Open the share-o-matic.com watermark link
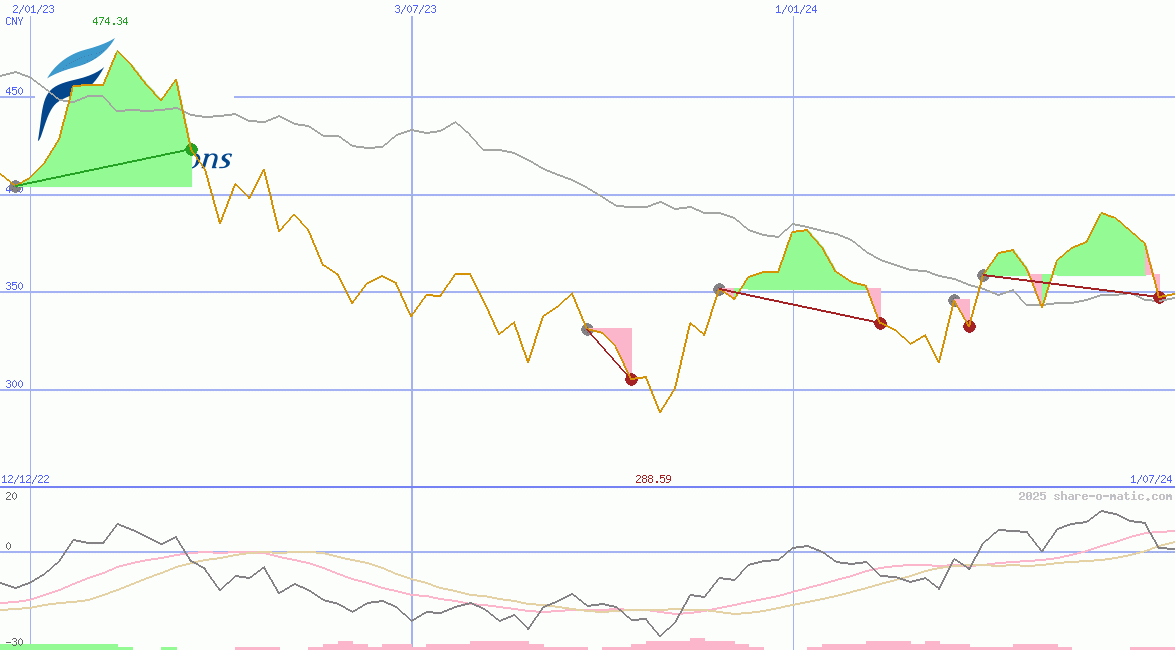Image resolution: width=1175 pixels, height=650 pixels. click(1095, 496)
